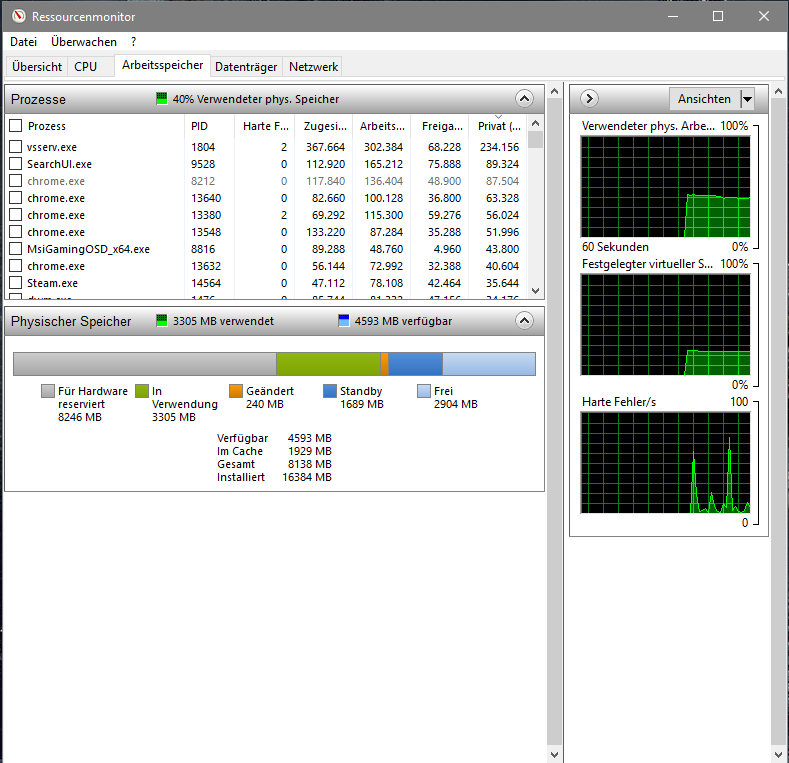Click the Gesamt 8138 MB value

click(x=309, y=464)
